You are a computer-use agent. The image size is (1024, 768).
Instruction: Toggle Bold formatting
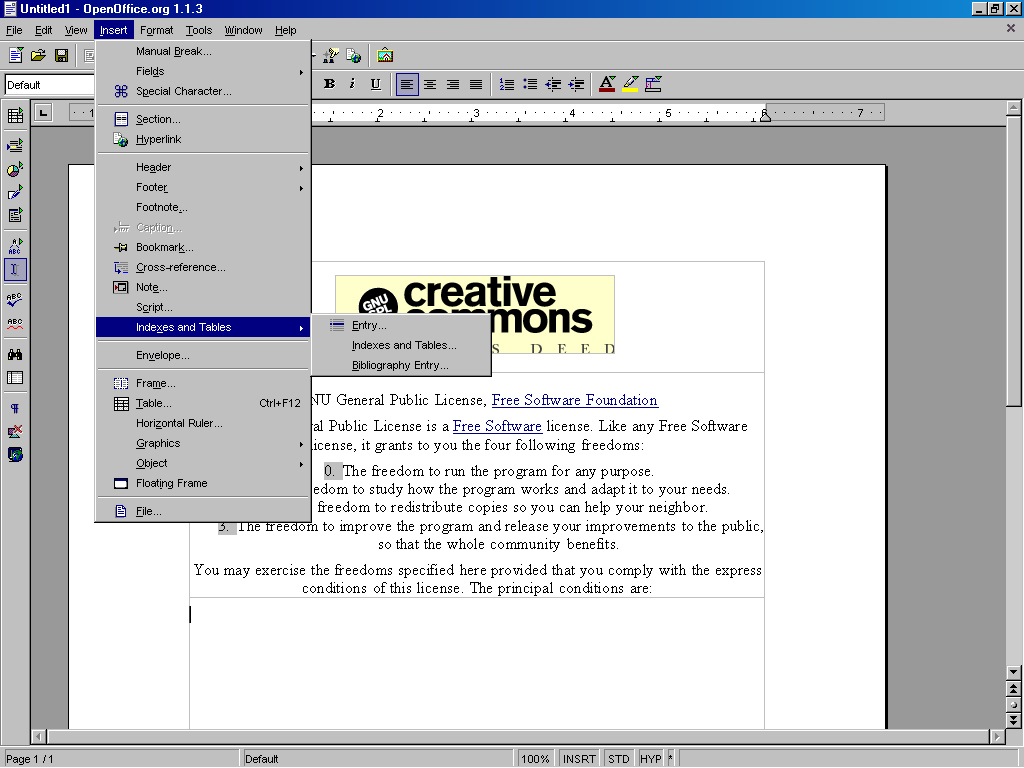point(329,85)
